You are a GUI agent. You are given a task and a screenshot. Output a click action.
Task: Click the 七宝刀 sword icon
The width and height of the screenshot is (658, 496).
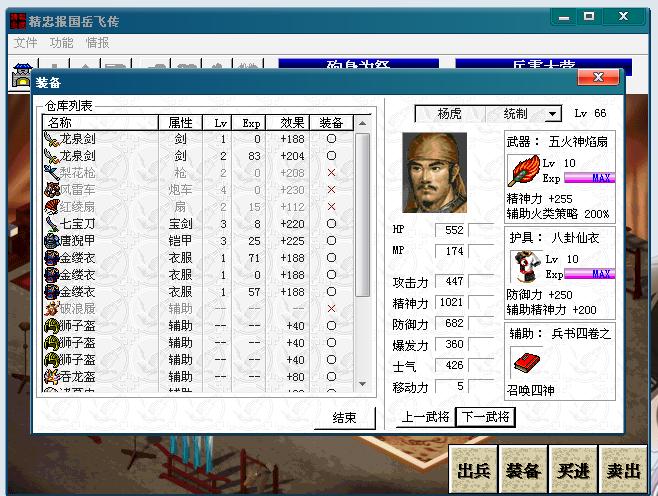[52, 224]
